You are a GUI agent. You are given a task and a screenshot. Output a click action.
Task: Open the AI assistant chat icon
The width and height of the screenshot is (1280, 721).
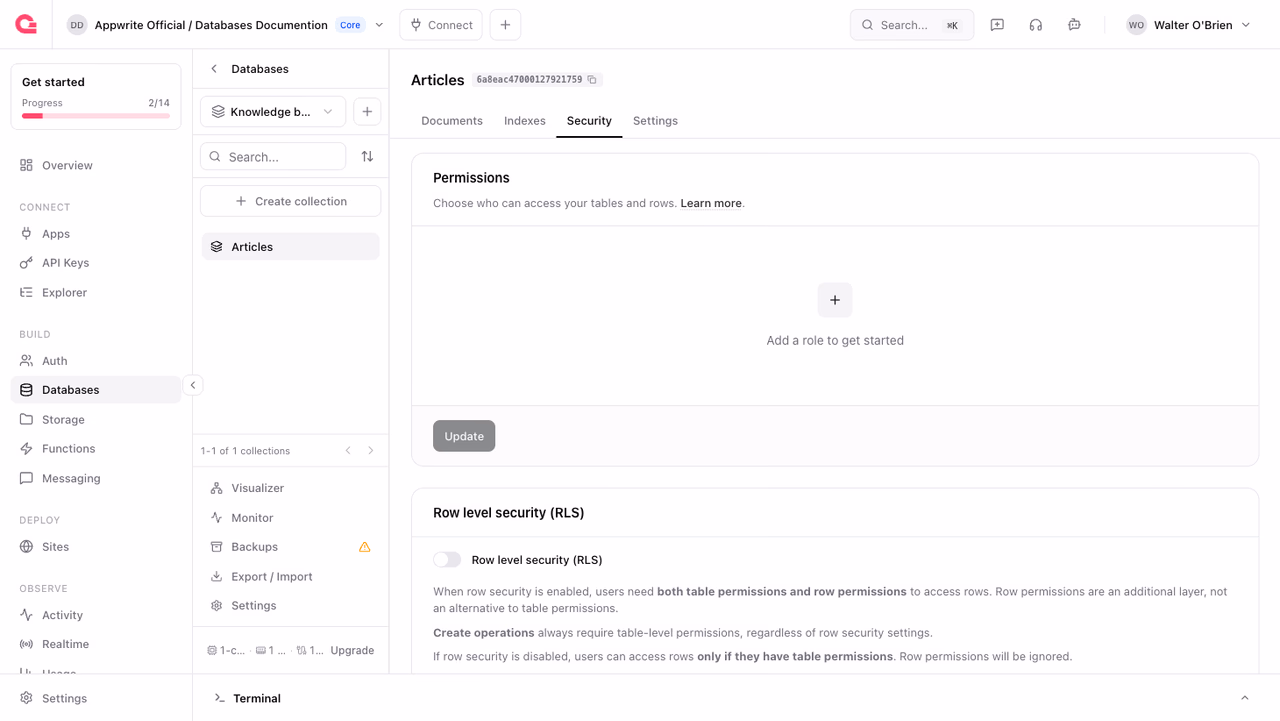pos(1074,25)
